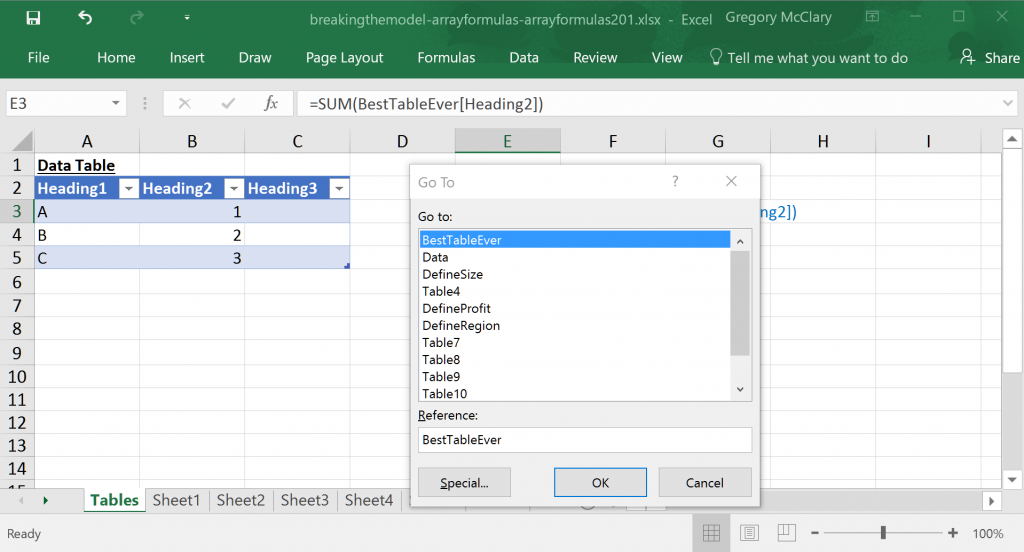Switch to Sheet2 worksheet tab

240,500
